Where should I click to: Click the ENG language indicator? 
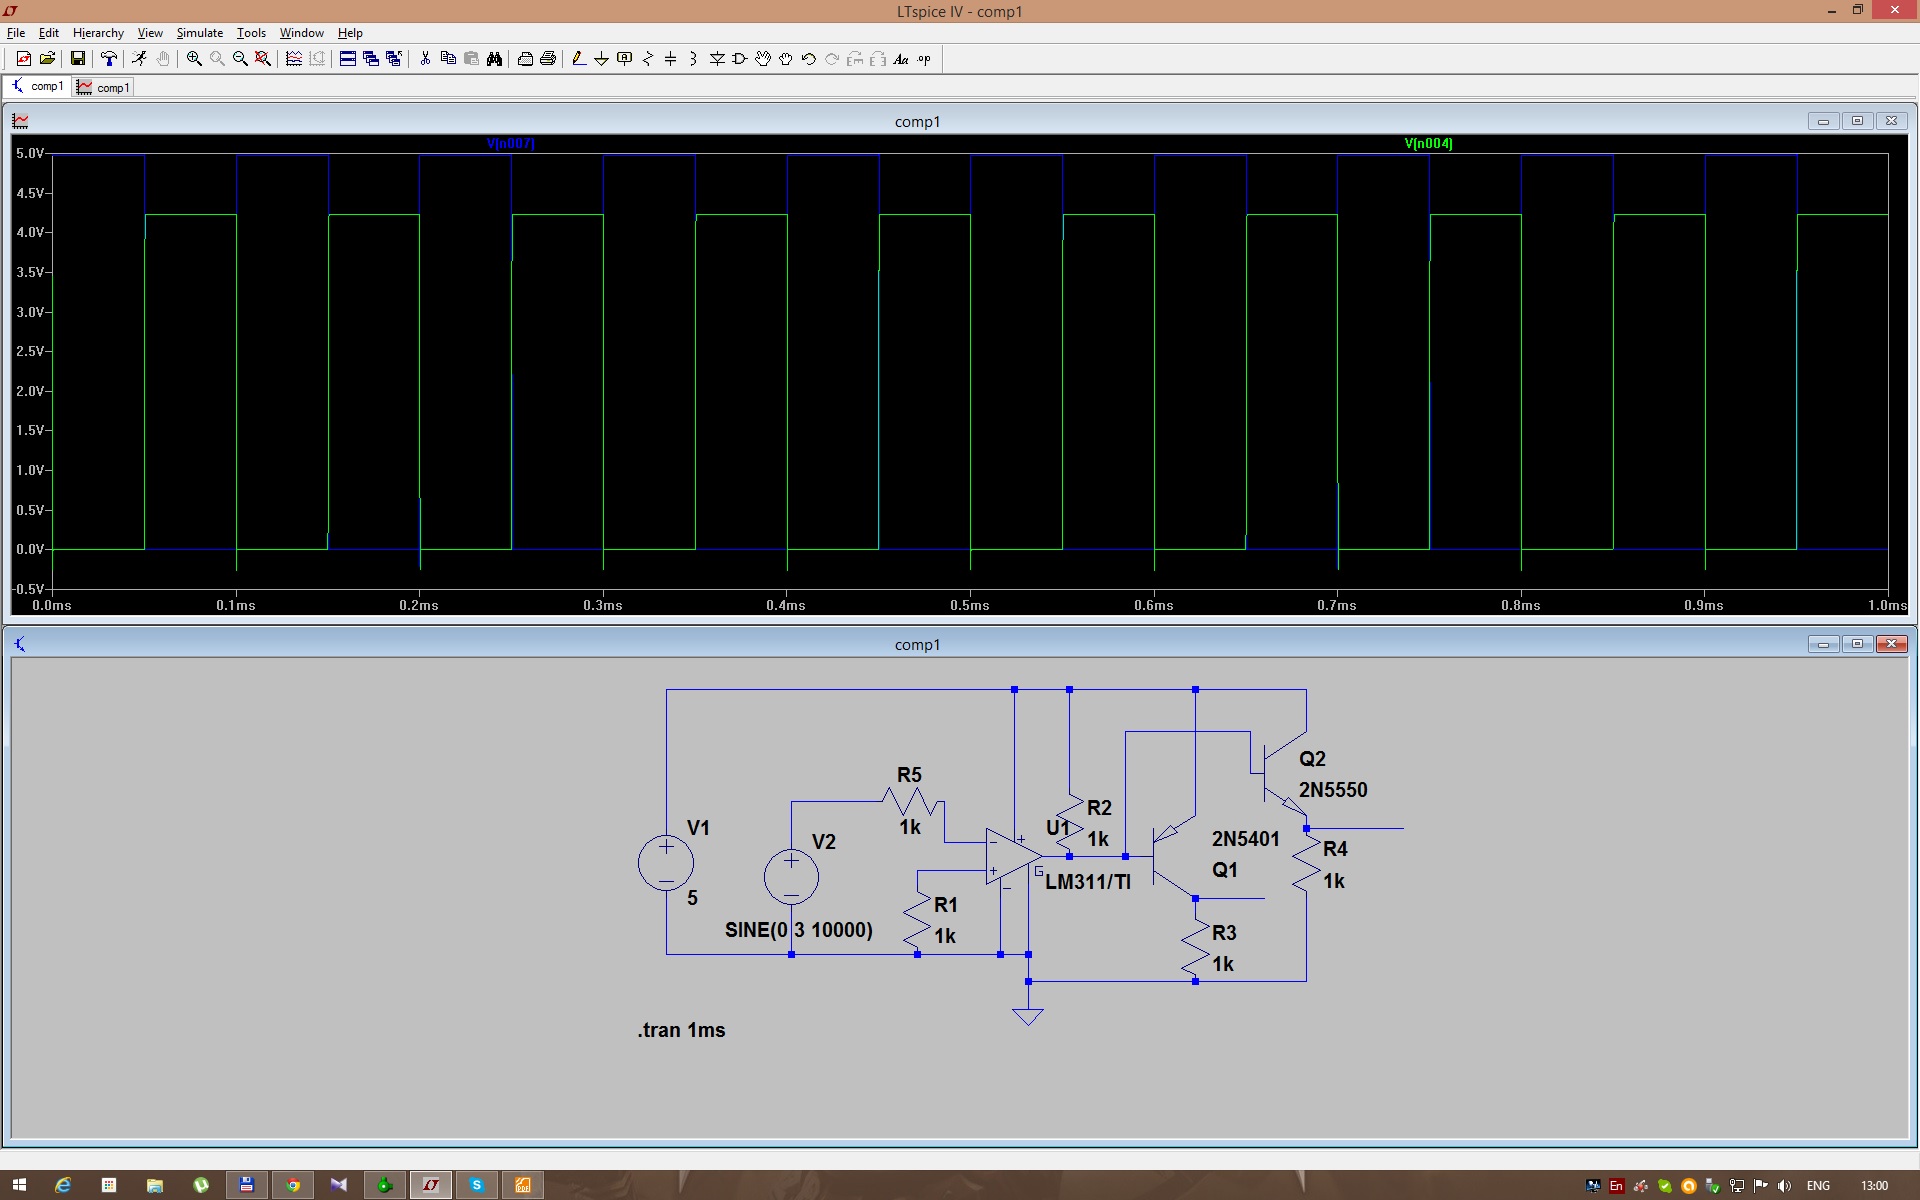pyautogui.click(x=1818, y=1186)
